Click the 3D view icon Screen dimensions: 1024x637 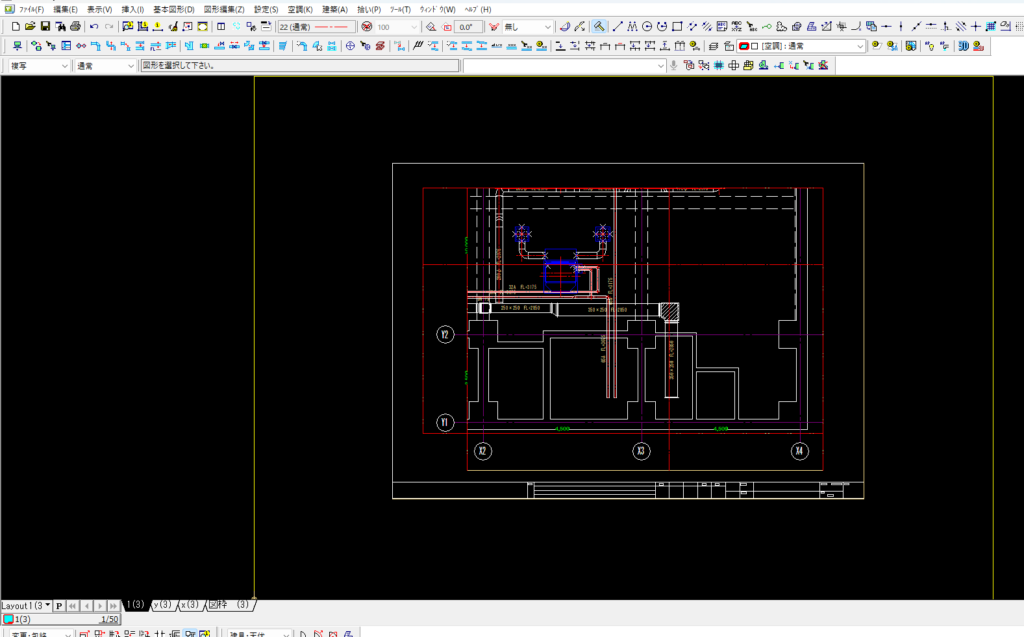964,46
